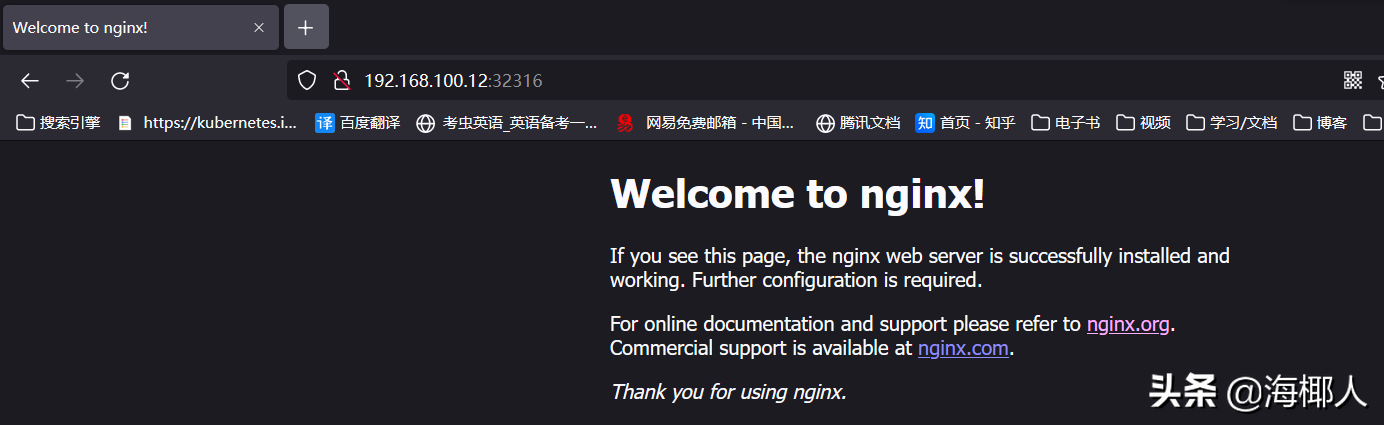This screenshot has height=425, width=1384.
Task: Follow the nginx.org link
Action: point(1128,324)
